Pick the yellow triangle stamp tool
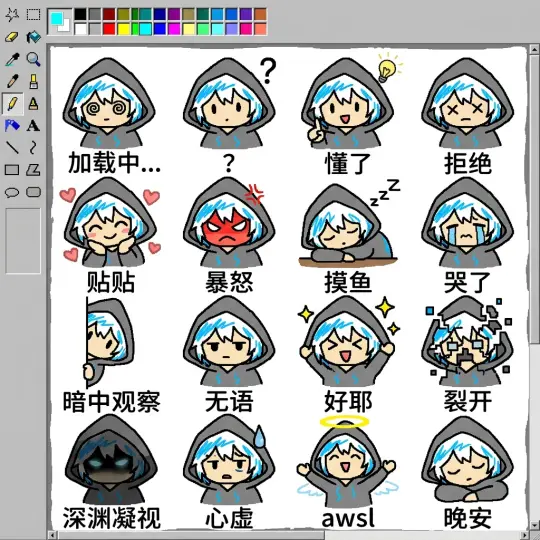Viewport: 540px width, 540px height. tap(33, 103)
